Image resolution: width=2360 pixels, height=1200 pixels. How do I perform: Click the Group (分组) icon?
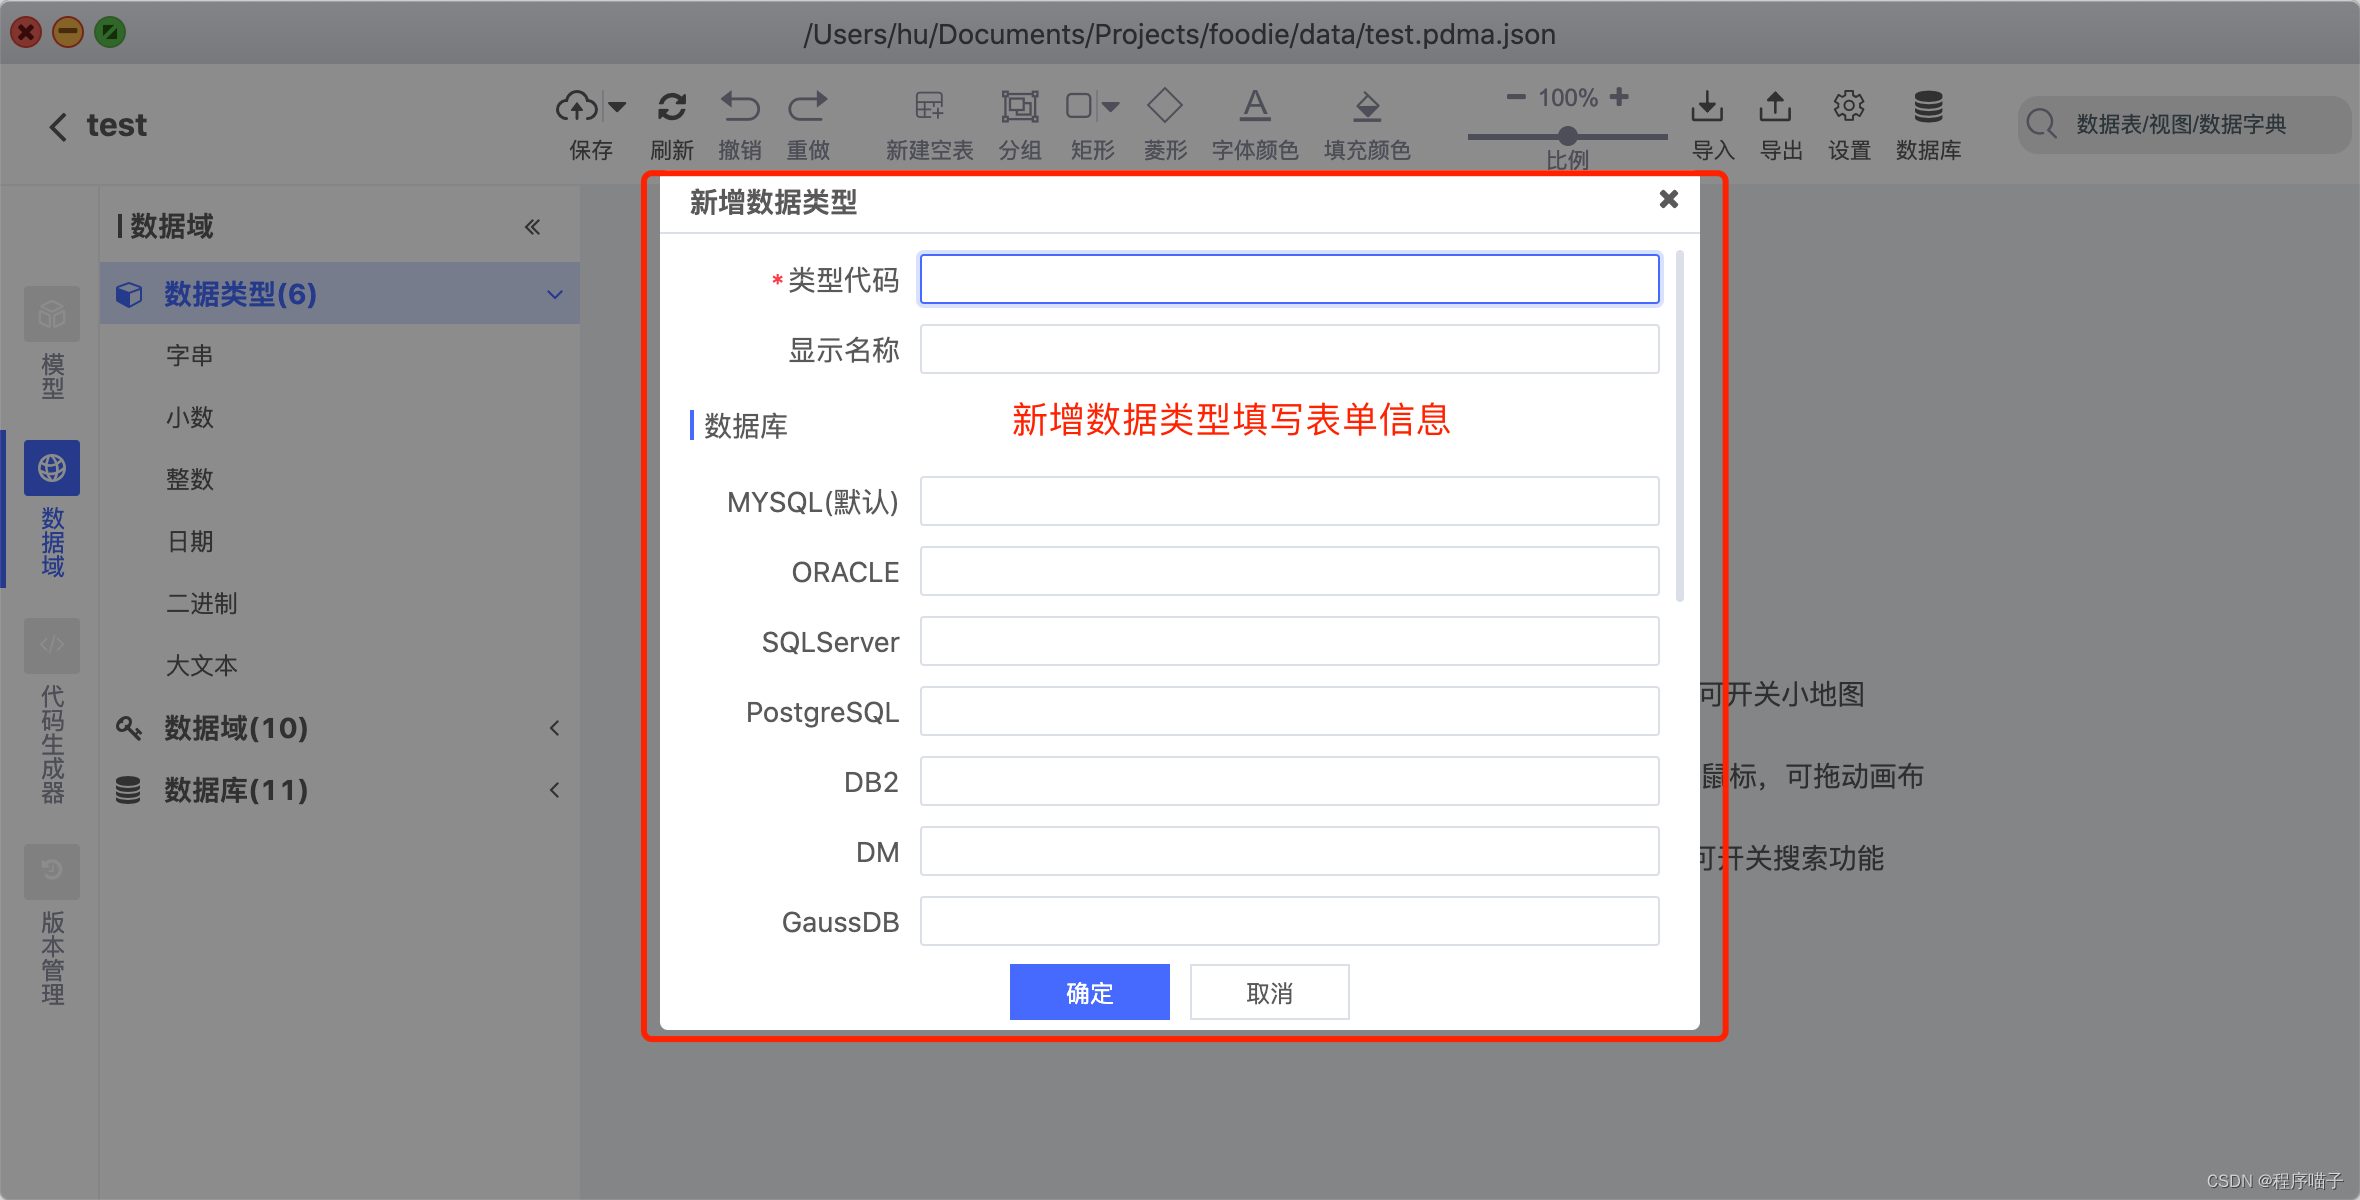click(1020, 106)
